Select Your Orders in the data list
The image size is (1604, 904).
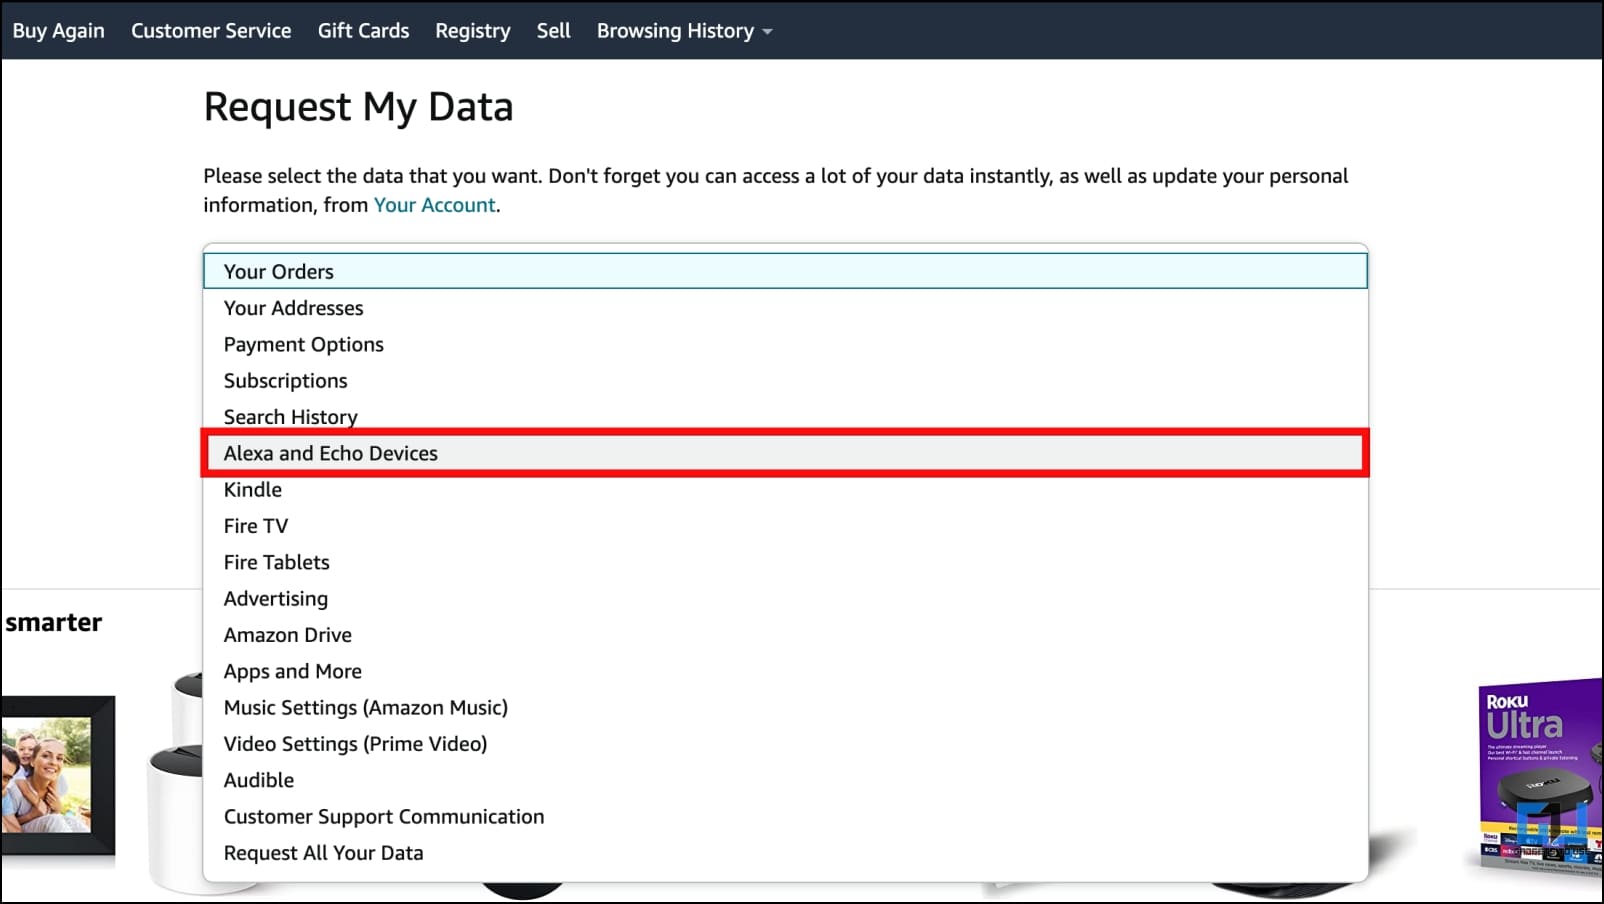(785, 271)
